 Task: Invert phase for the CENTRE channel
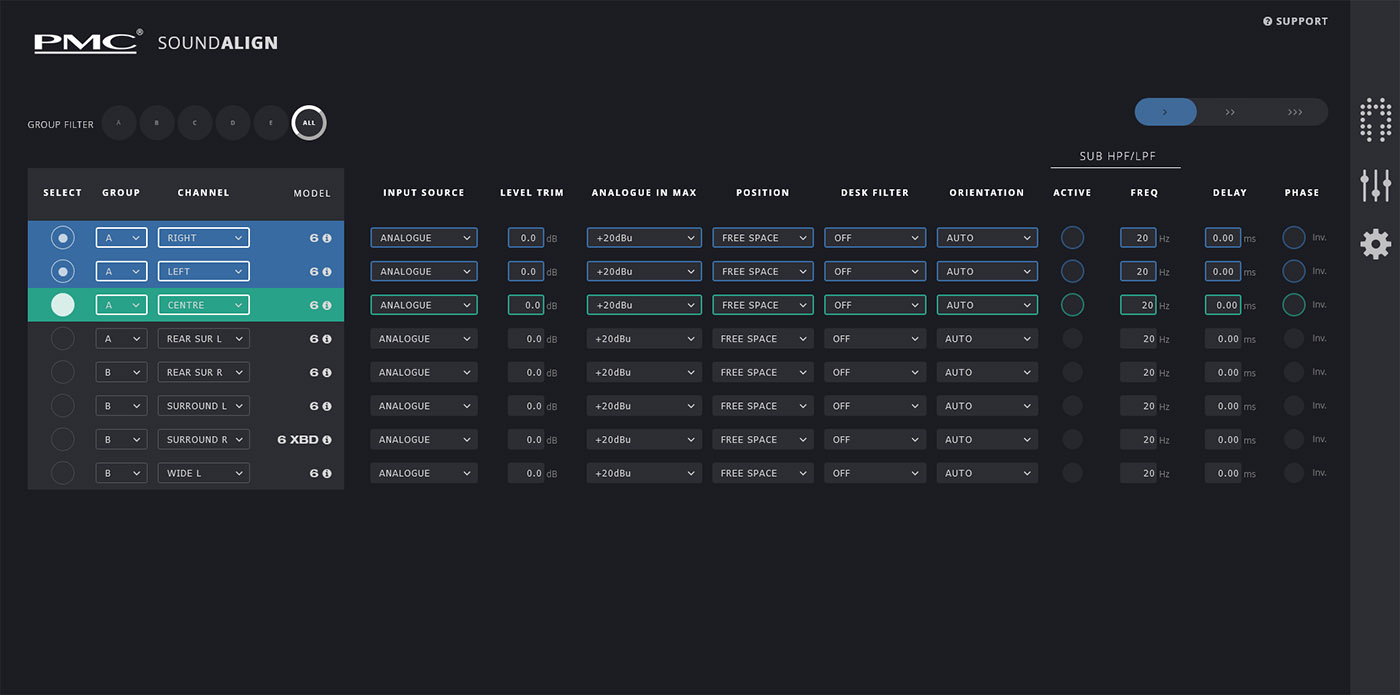click(x=1294, y=305)
